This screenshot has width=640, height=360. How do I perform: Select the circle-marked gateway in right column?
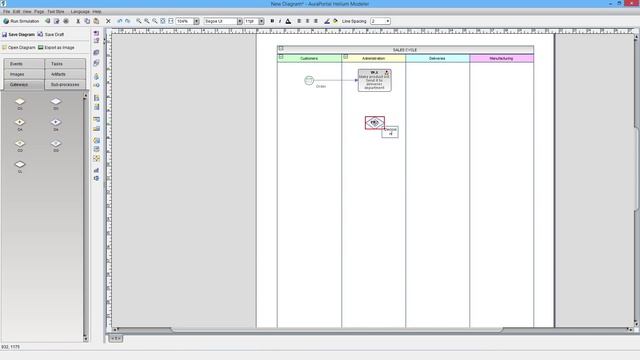pos(56,143)
